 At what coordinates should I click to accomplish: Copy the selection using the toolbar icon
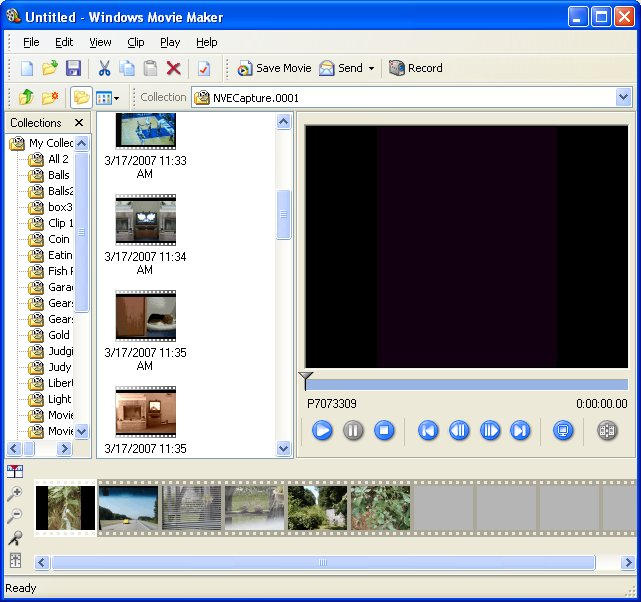point(127,68)
